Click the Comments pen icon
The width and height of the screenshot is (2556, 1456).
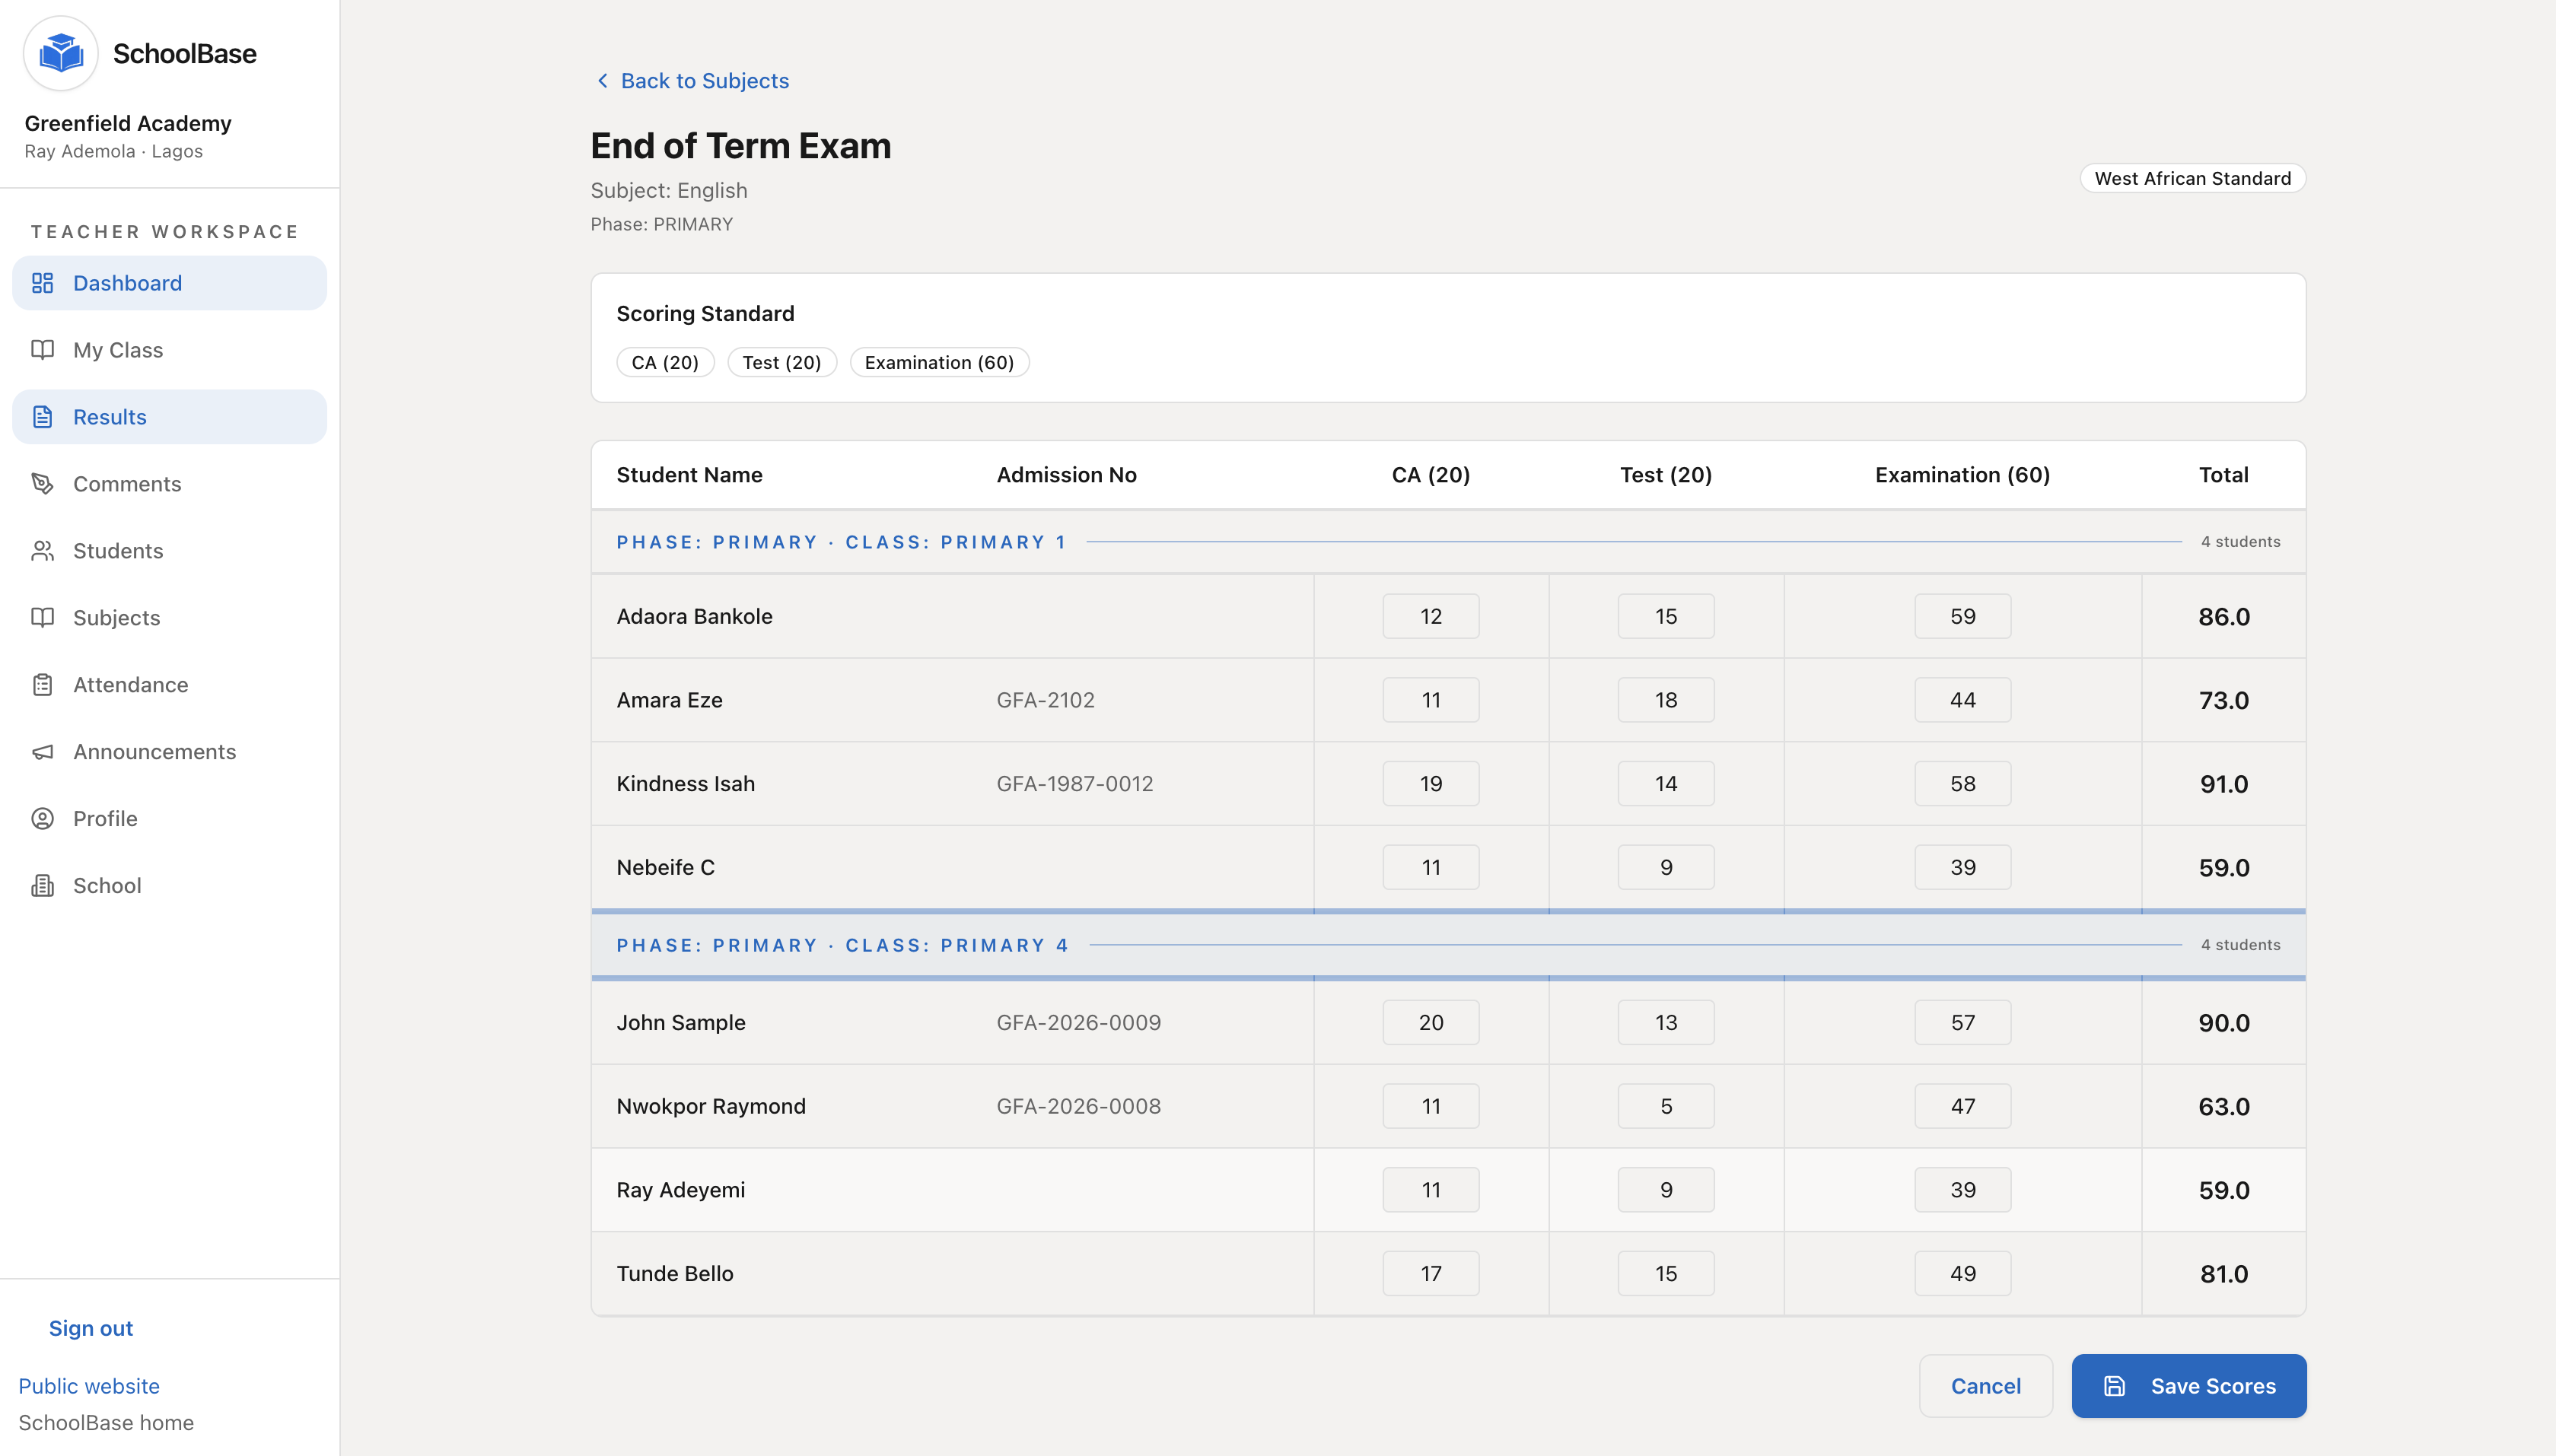(x=42, y=484)
